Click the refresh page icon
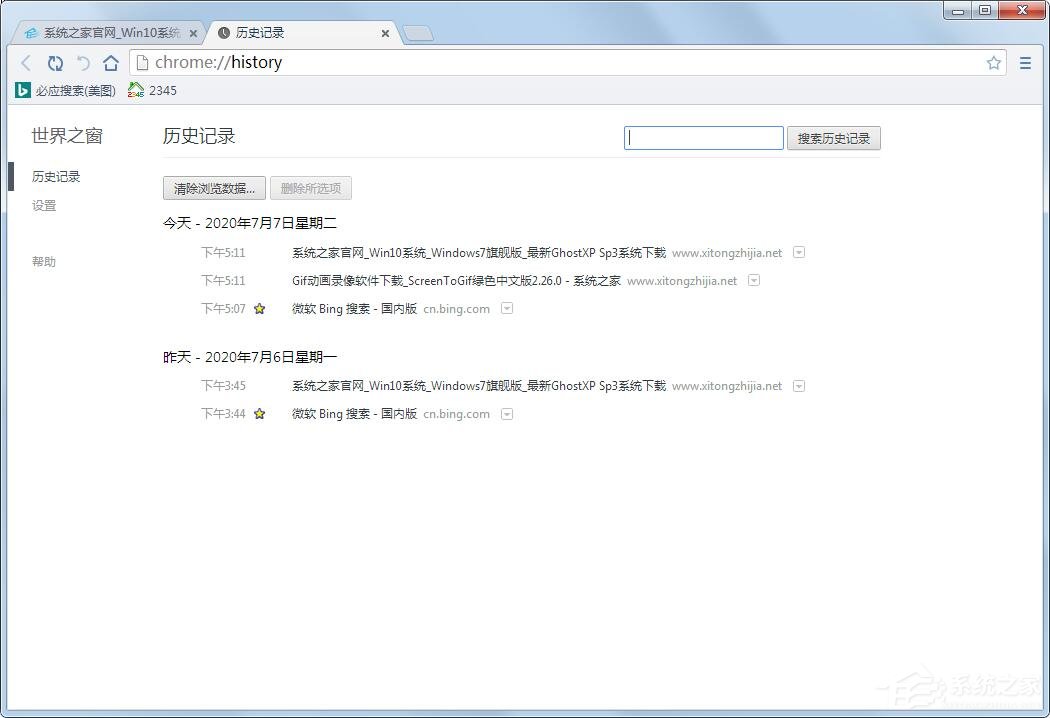Image resolution: width=1050 pixels, height=718 pixels. 55,62
